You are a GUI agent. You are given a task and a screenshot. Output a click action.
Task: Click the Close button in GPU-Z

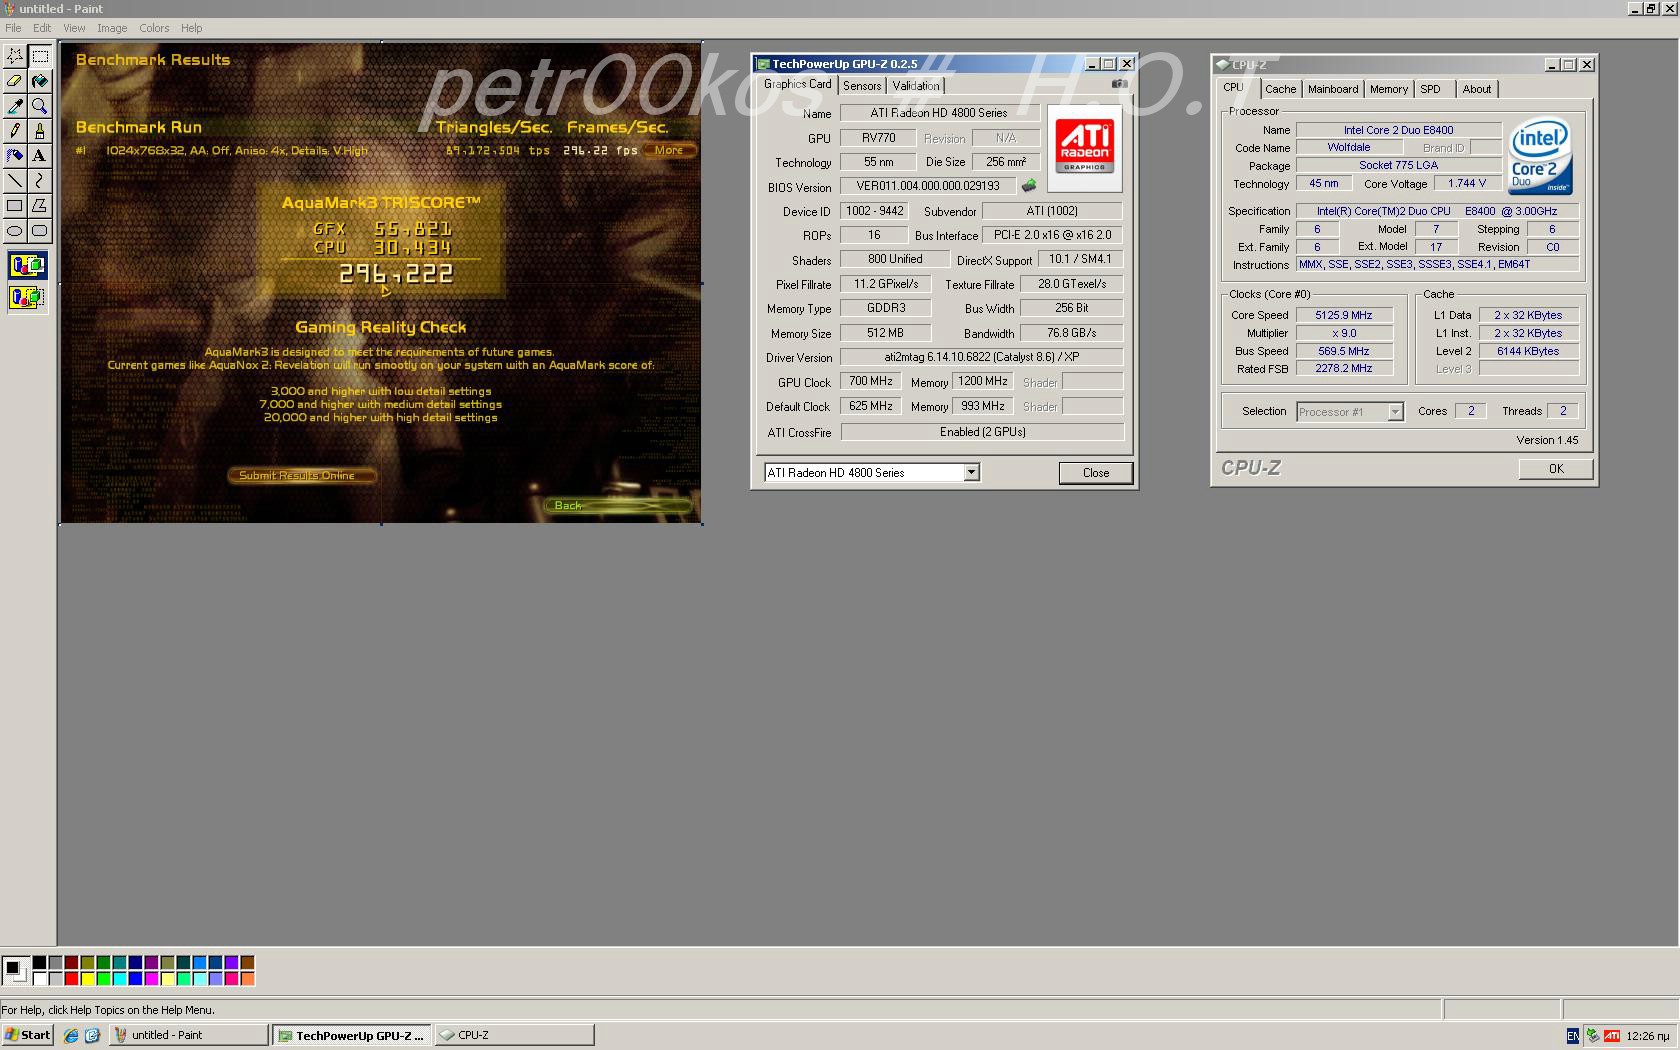[x=1096, y=473]
